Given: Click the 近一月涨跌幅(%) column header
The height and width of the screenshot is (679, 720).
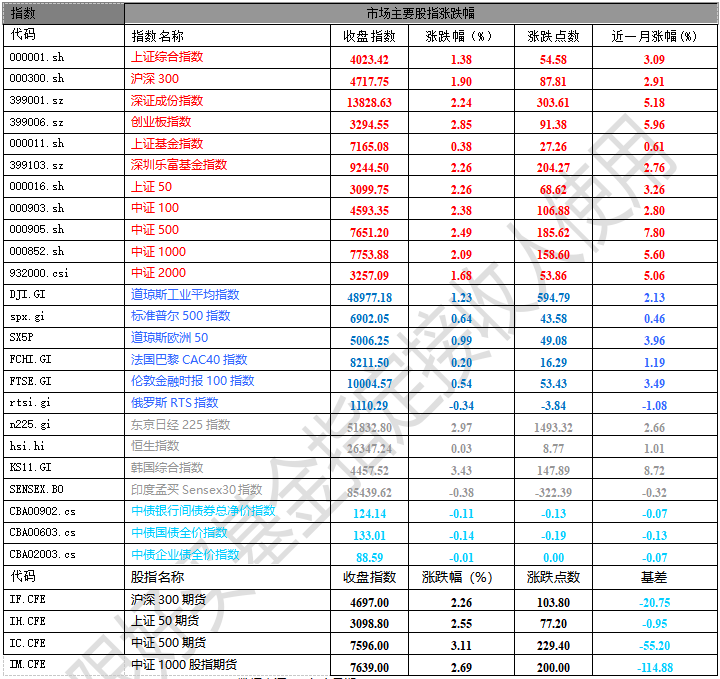Looking at the screenshot, I should [654, 36].
